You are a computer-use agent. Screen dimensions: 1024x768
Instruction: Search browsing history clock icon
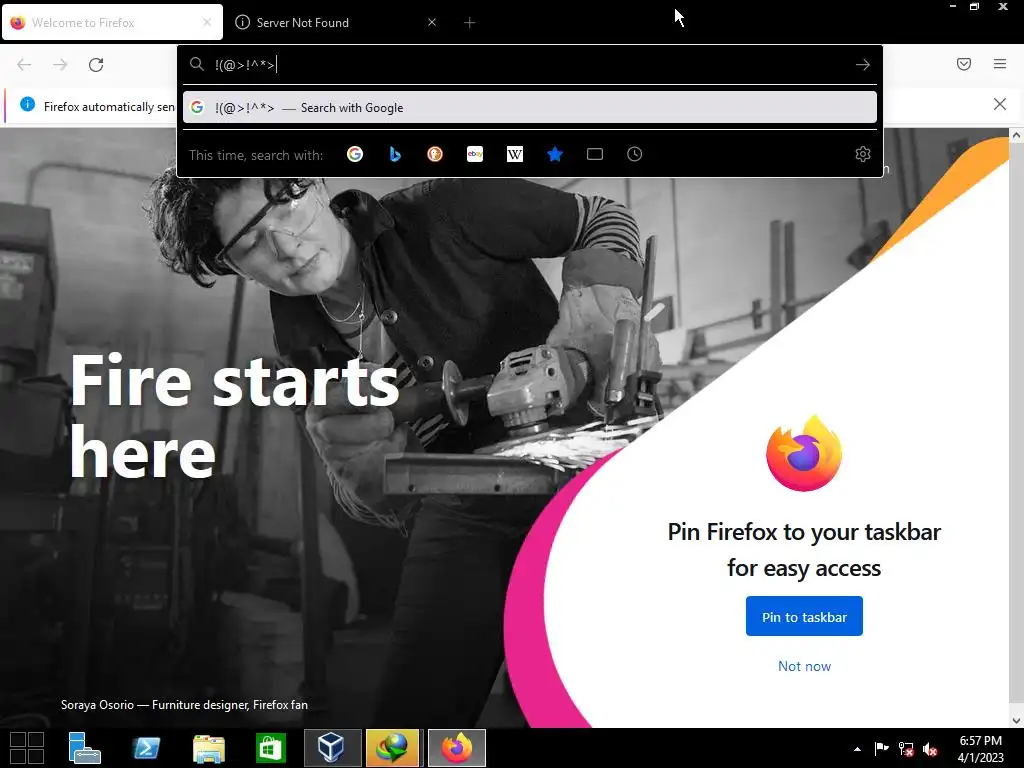click(x=634, y=154)
